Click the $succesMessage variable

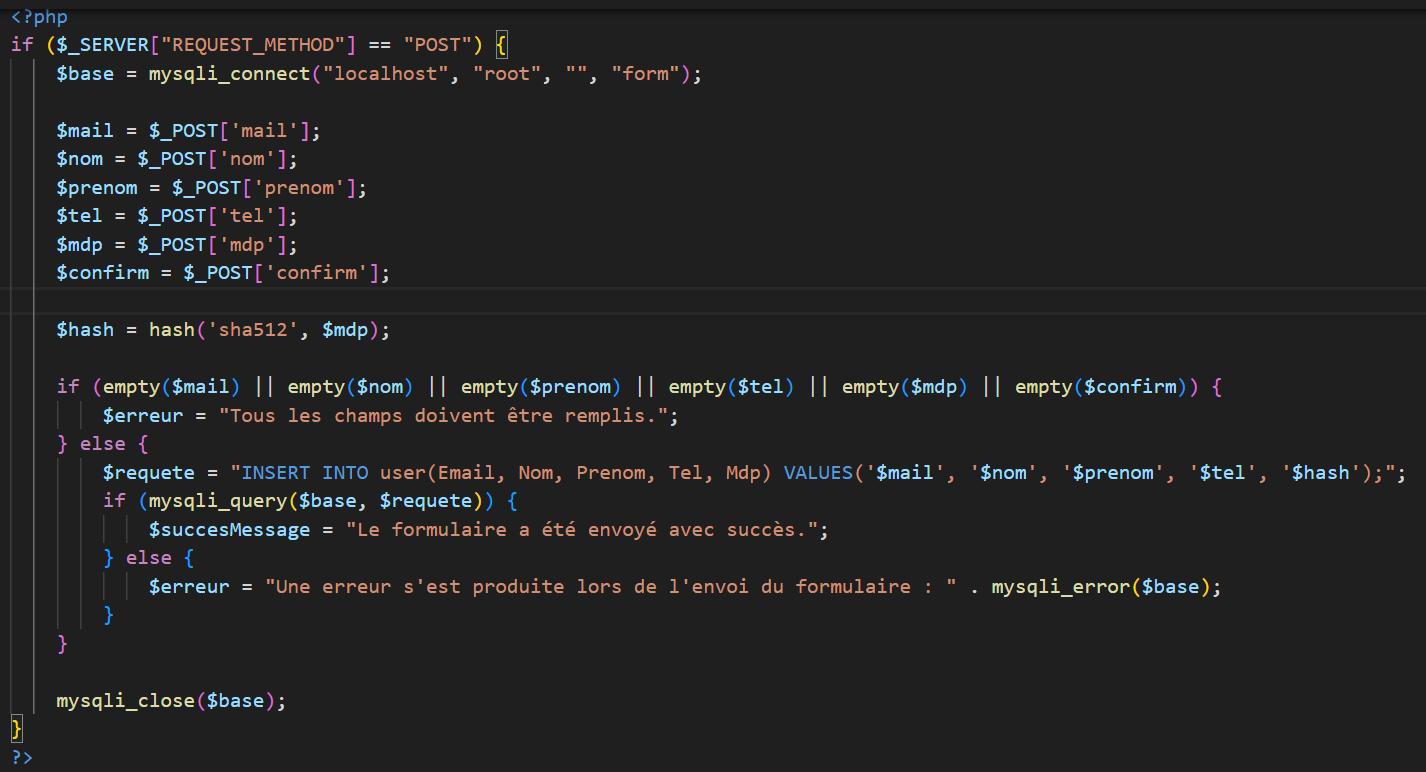pos(229,530)
